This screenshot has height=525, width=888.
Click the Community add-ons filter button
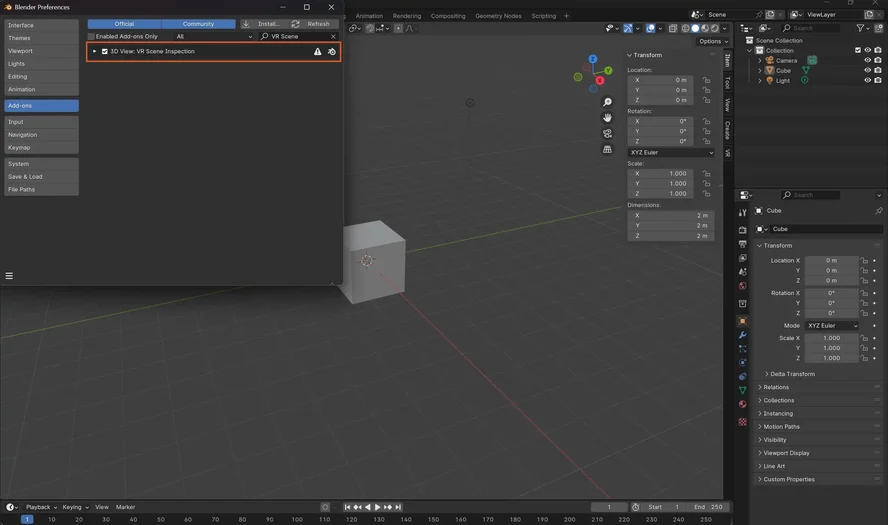coord(198,24)
